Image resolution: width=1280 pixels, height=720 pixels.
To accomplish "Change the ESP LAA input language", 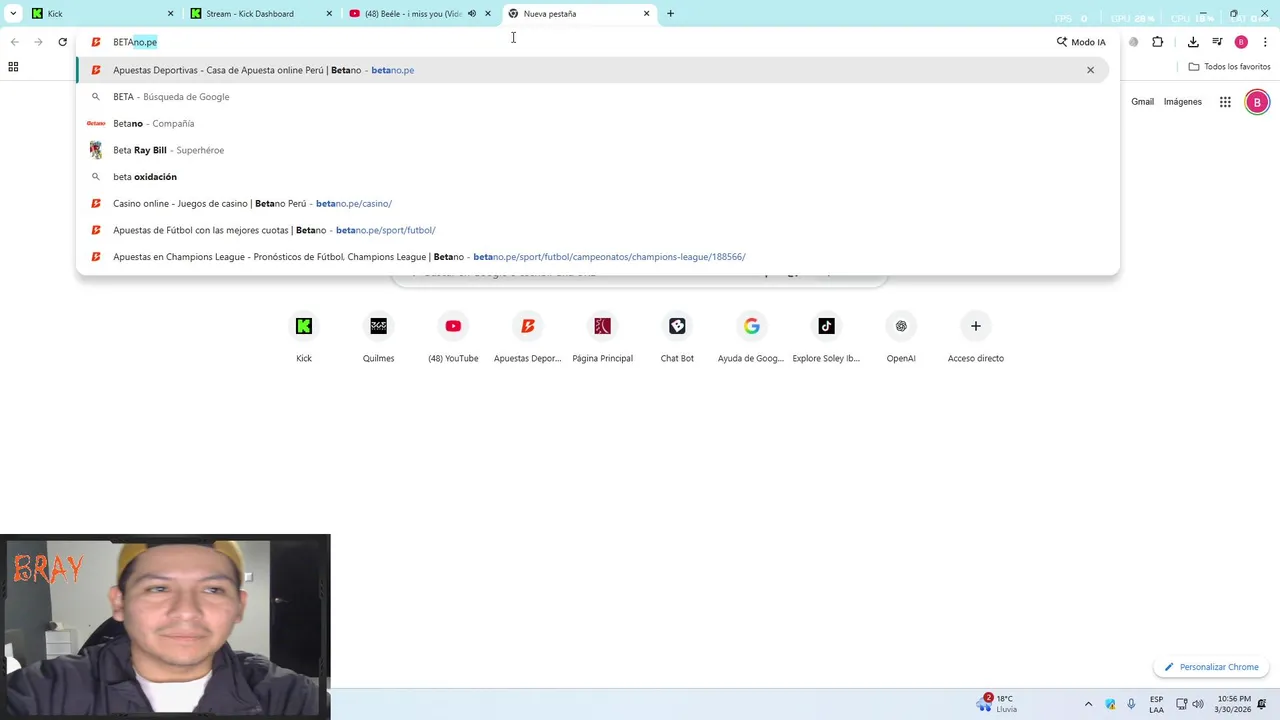I will (x=1156, y=704).
